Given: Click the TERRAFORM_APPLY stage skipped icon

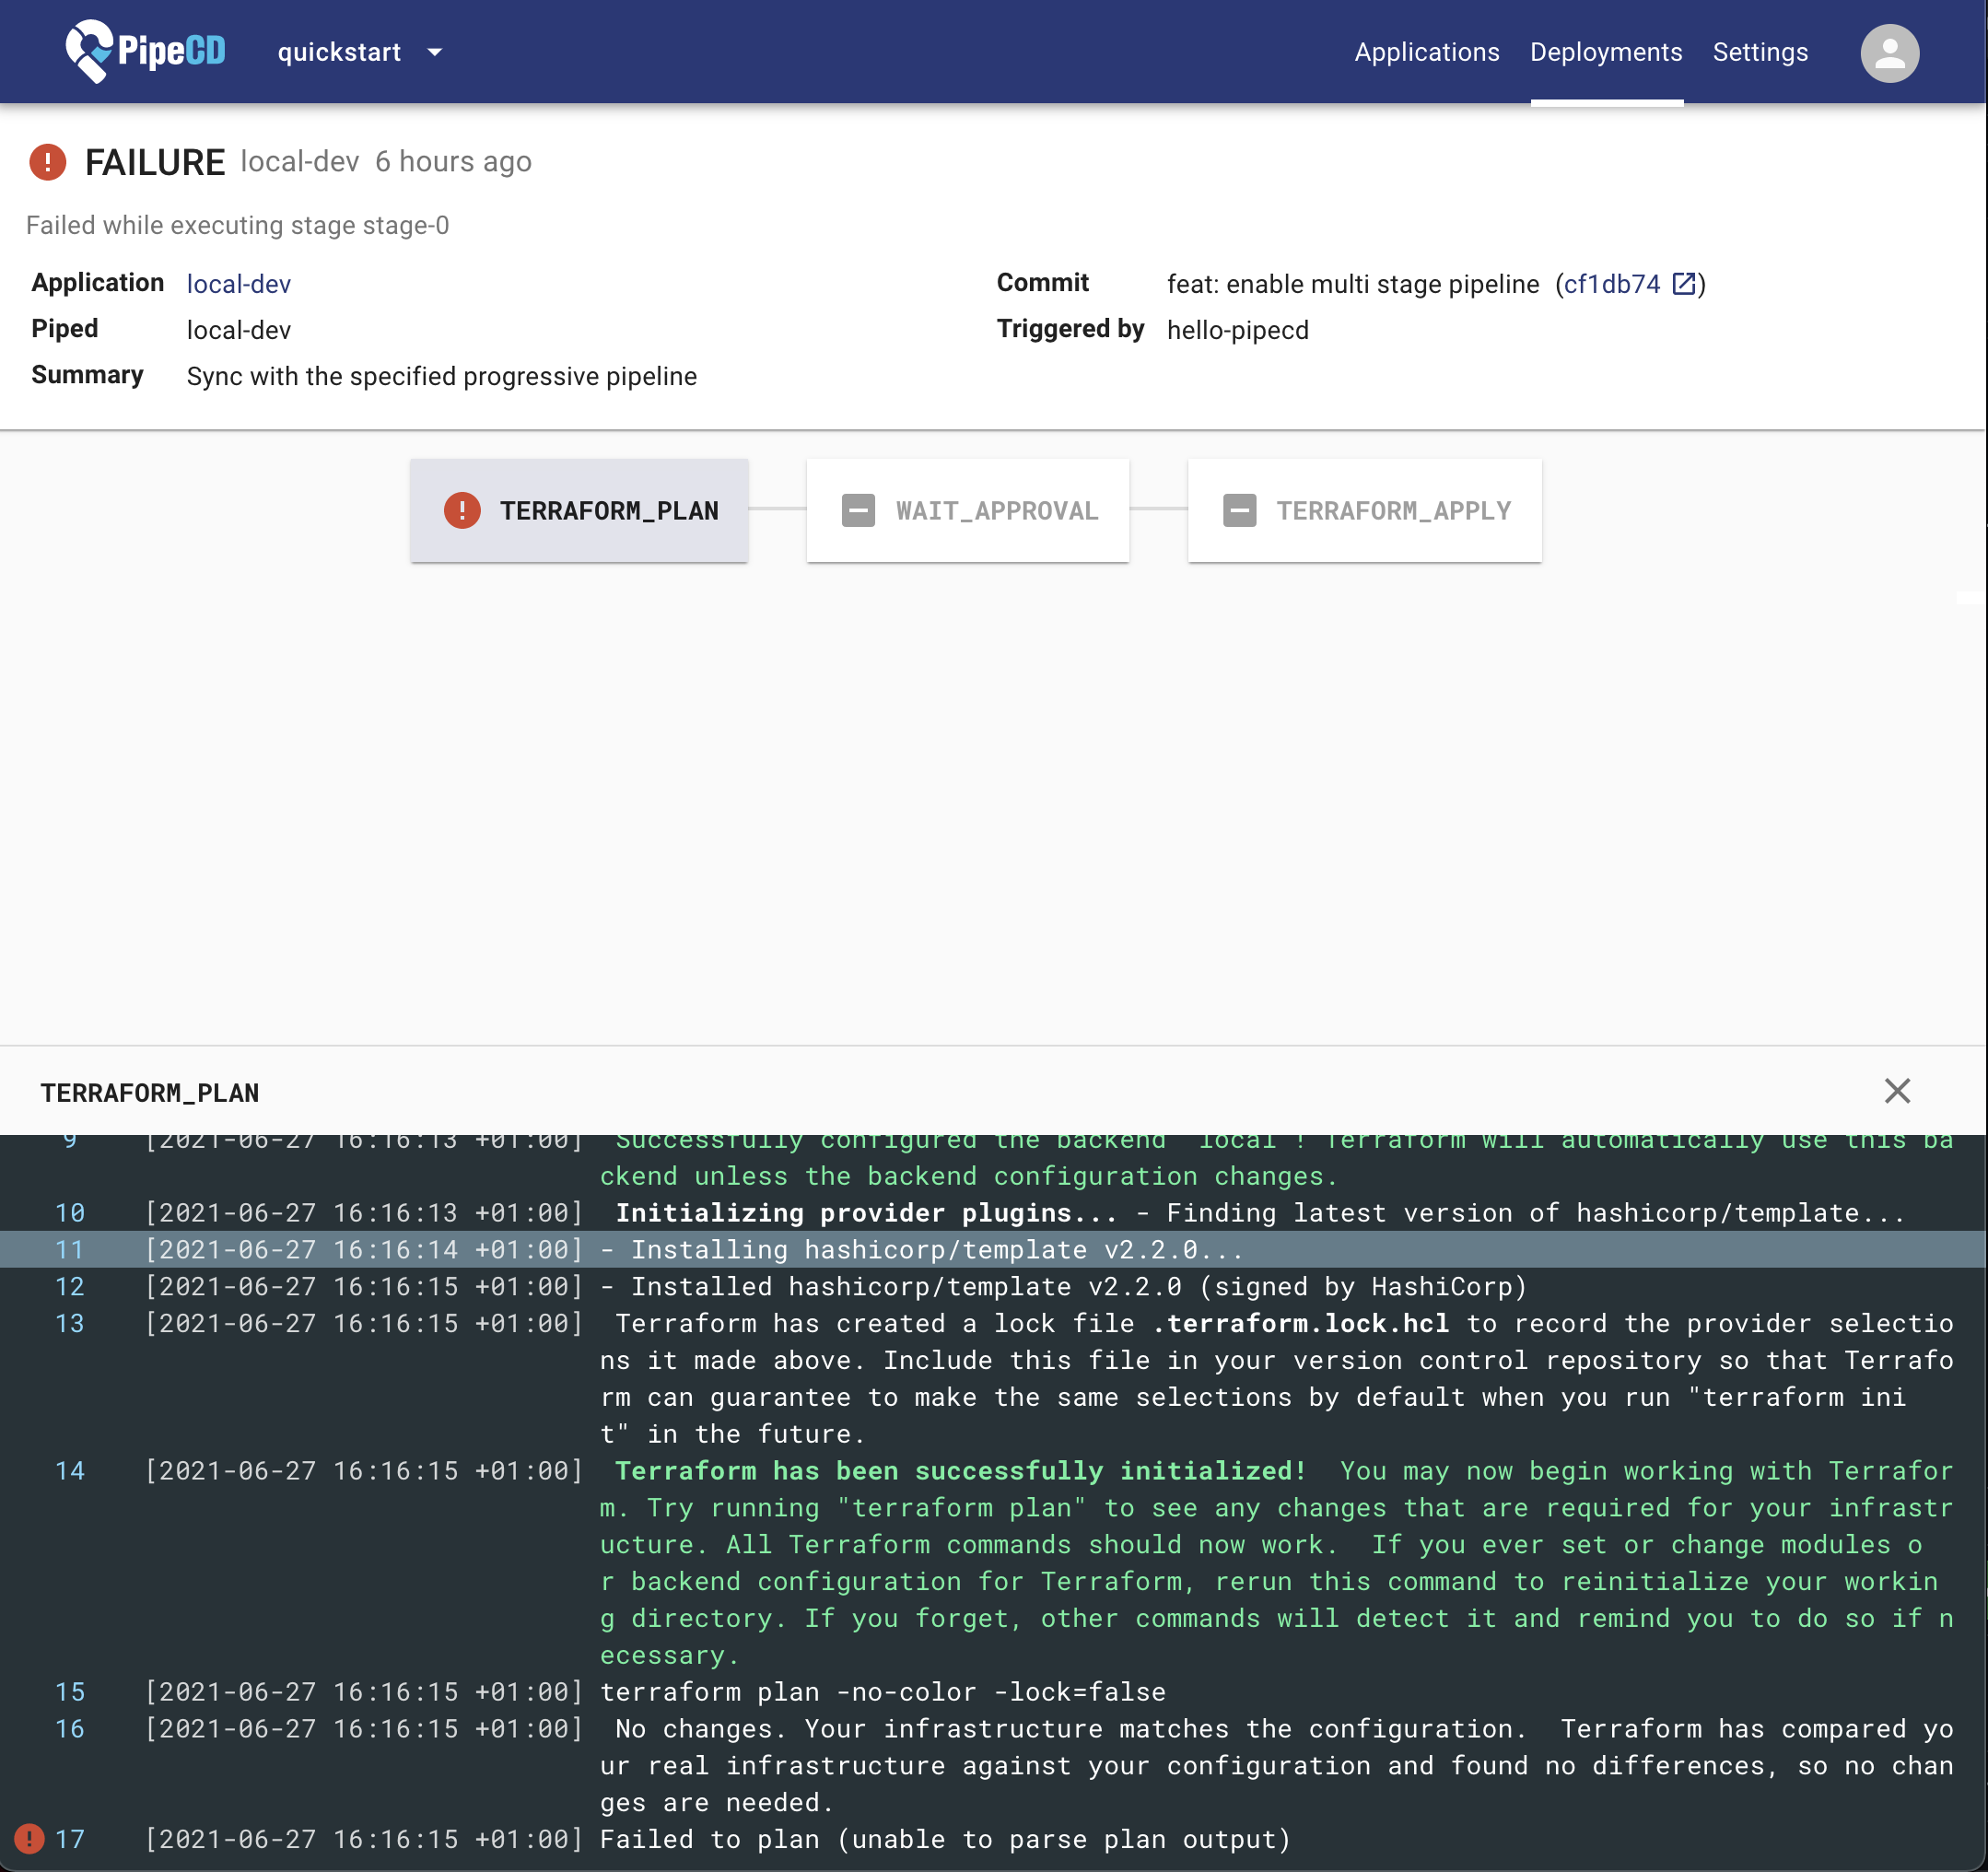Looking at the screenshot, I should click(x=1239, y=510).
